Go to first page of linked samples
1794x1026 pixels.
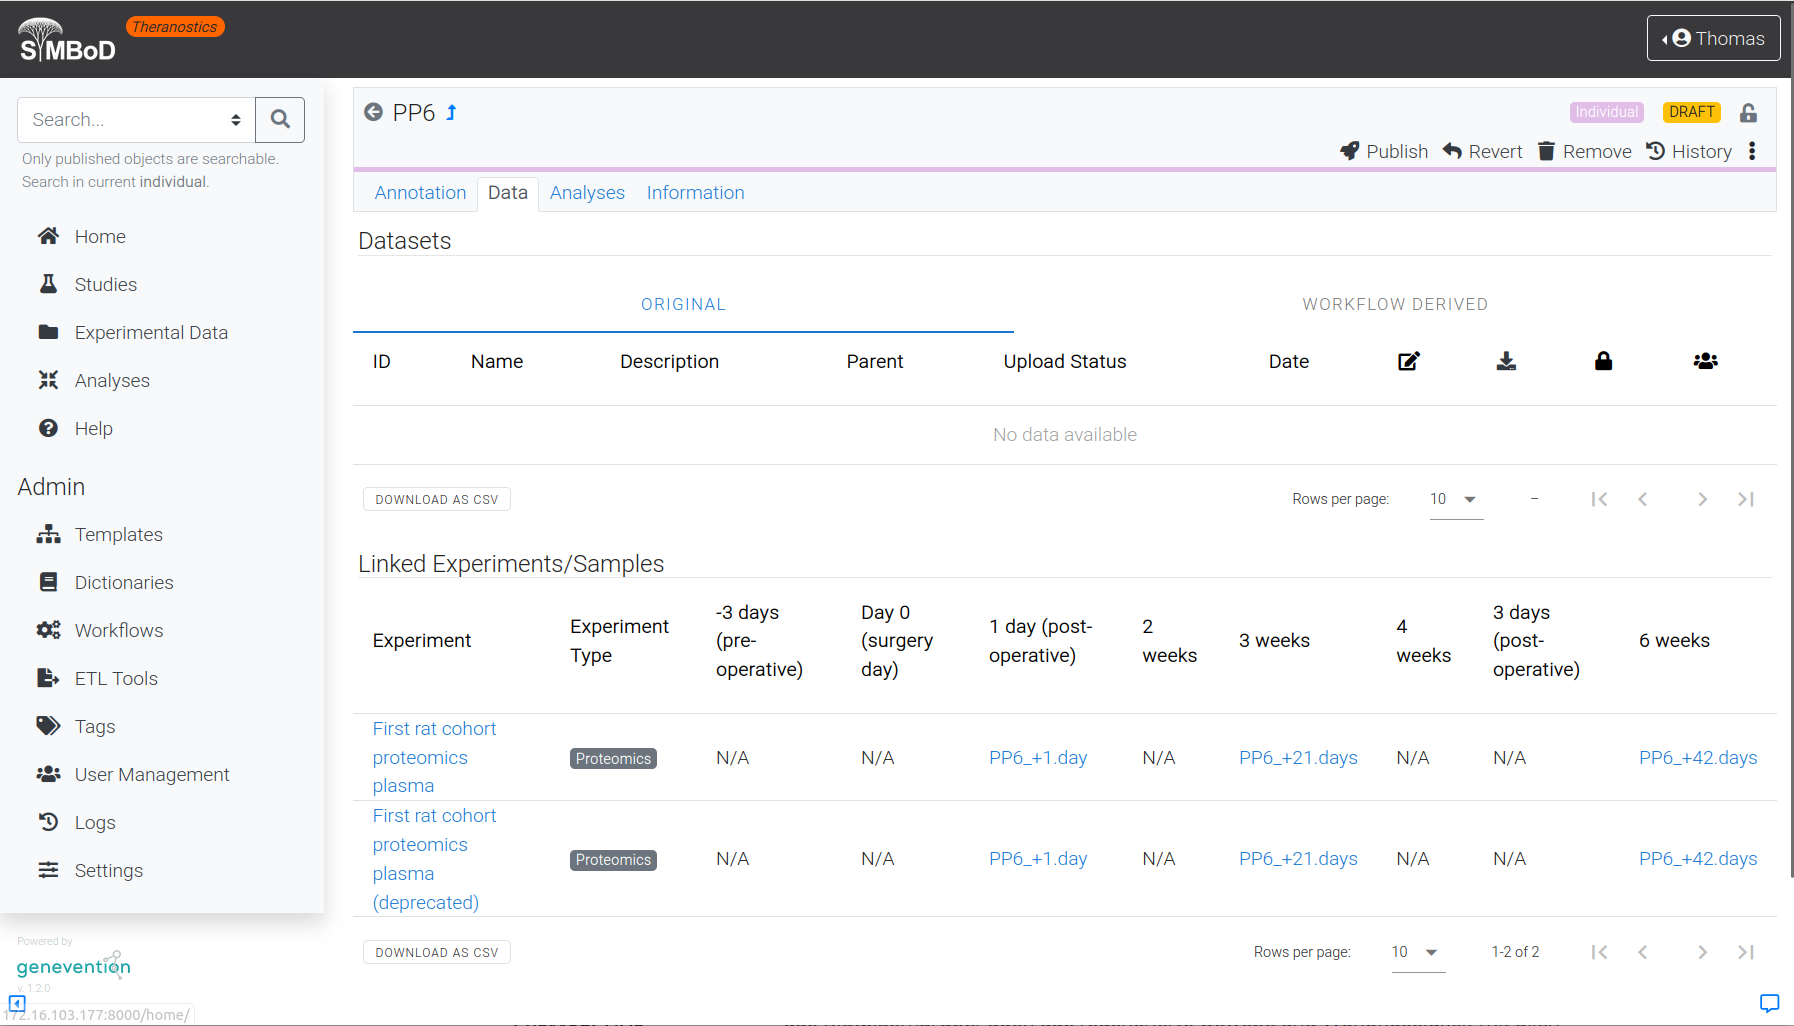[x=1599, y=952]
